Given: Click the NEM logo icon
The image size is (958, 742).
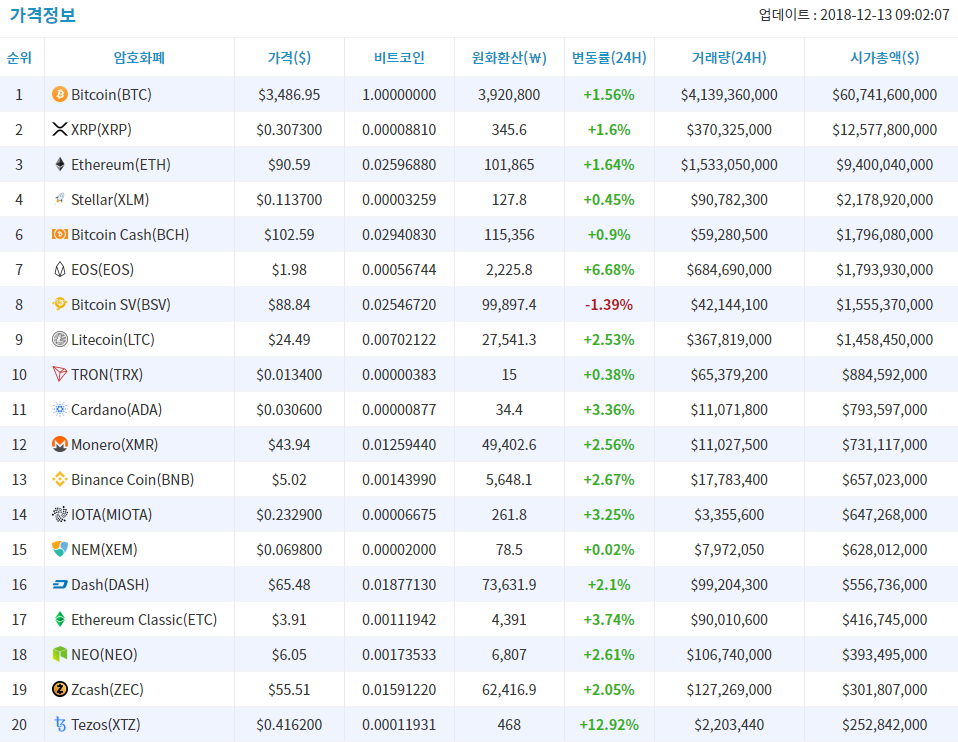Looking at the screenshot, I should pyautogui.click(x=59, y=549).
